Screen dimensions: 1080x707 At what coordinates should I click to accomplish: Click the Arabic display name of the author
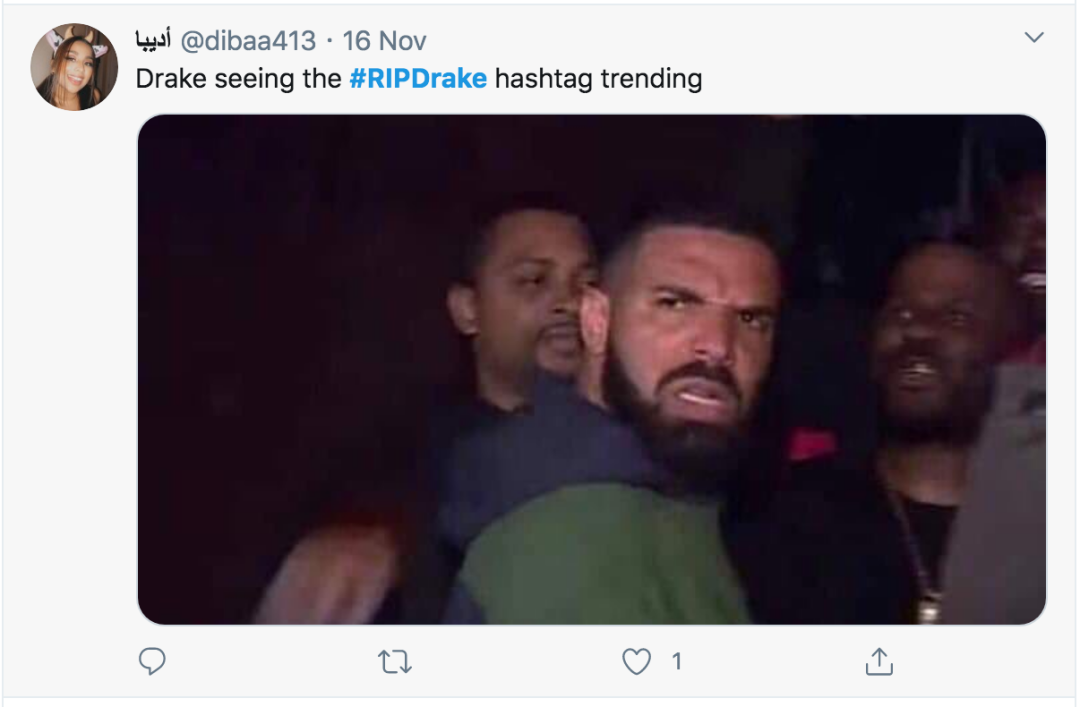coord(154,40)
